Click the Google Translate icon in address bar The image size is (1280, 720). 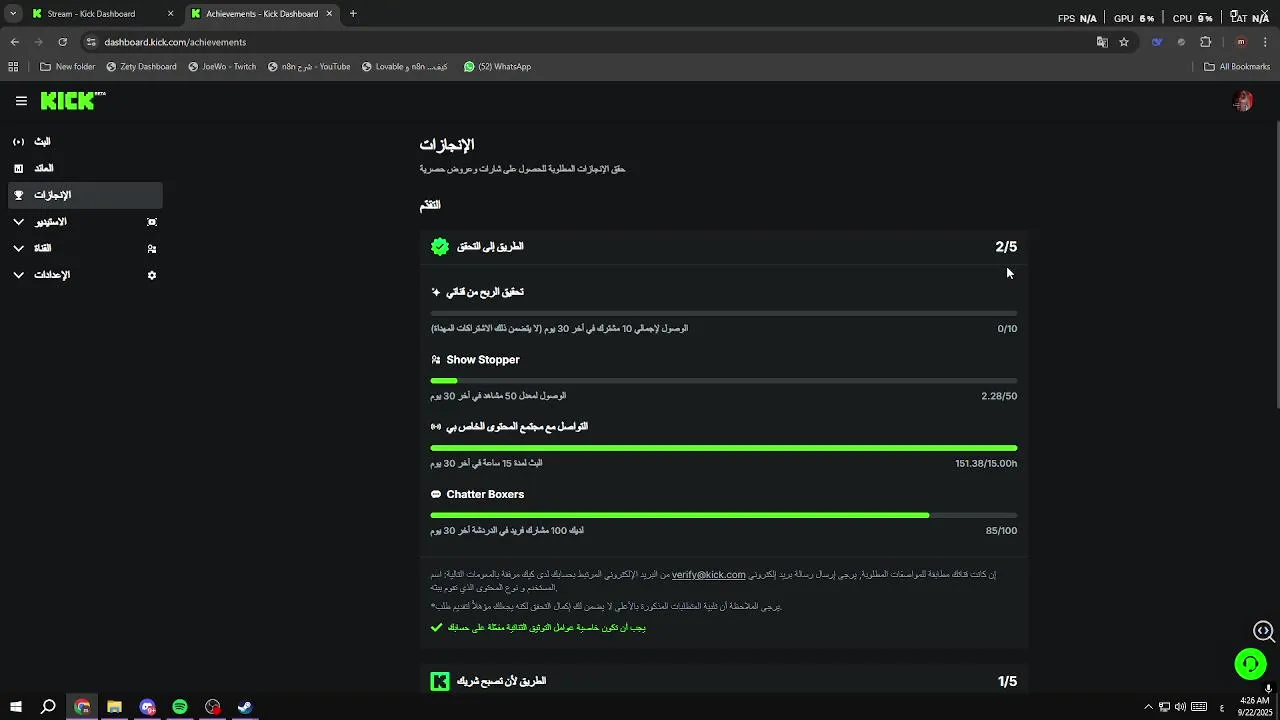tap(1102, 42)
